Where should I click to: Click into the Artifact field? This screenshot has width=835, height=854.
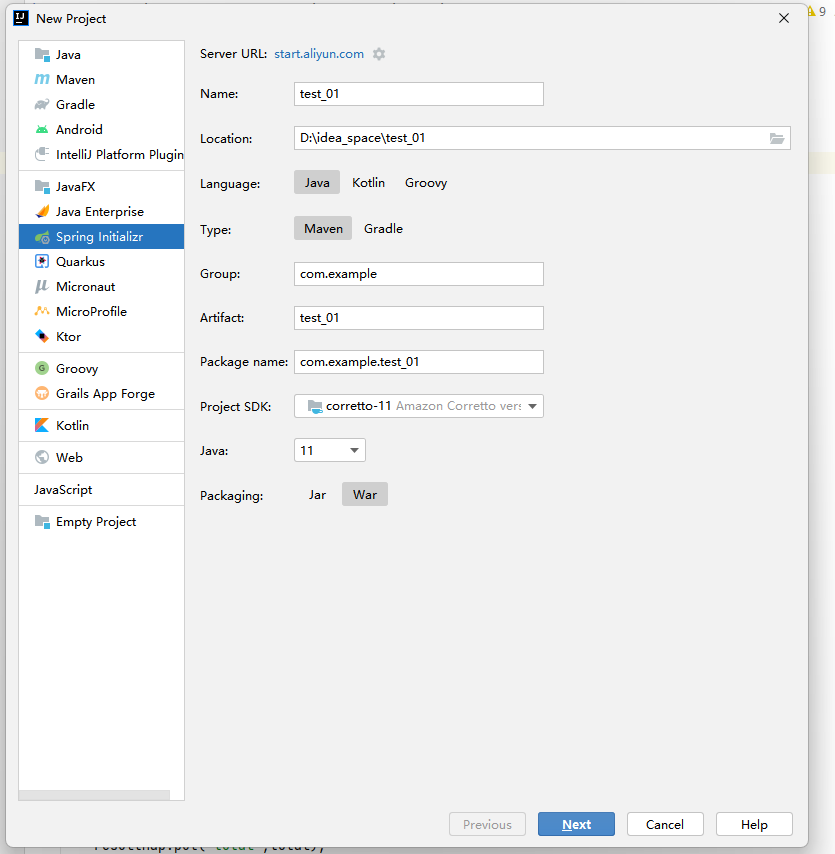tap(419, 318)
